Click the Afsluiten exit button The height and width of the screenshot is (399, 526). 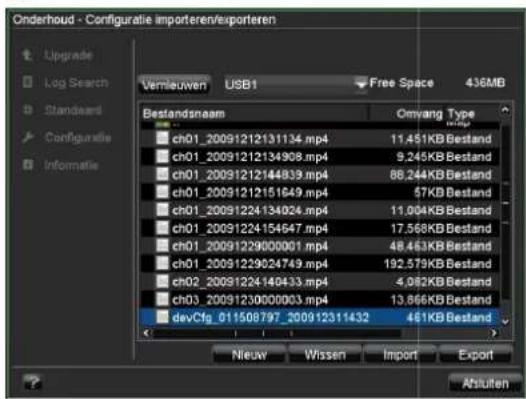pyautogui.click(x=485, y=383)
